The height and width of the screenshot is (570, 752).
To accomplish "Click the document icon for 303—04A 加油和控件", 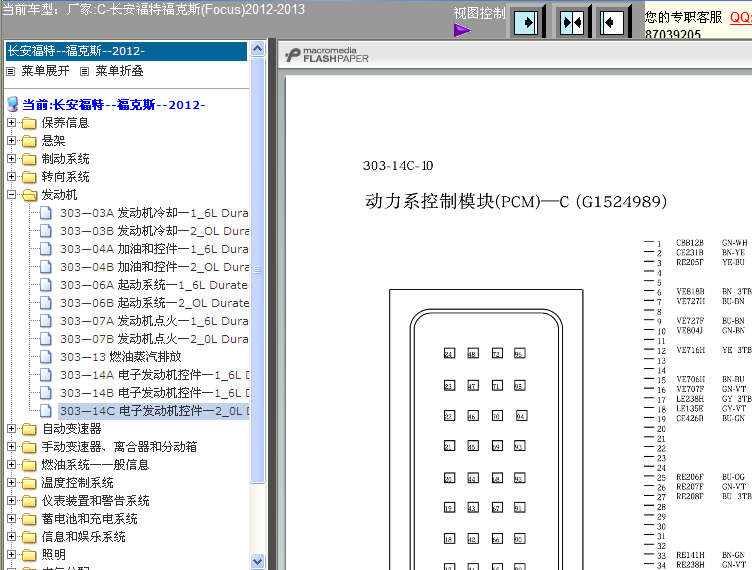I will (46, 249).
